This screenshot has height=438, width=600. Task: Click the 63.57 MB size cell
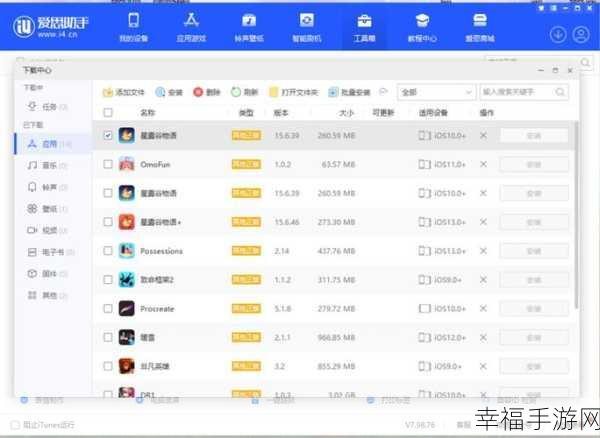[x=339, y=164]
